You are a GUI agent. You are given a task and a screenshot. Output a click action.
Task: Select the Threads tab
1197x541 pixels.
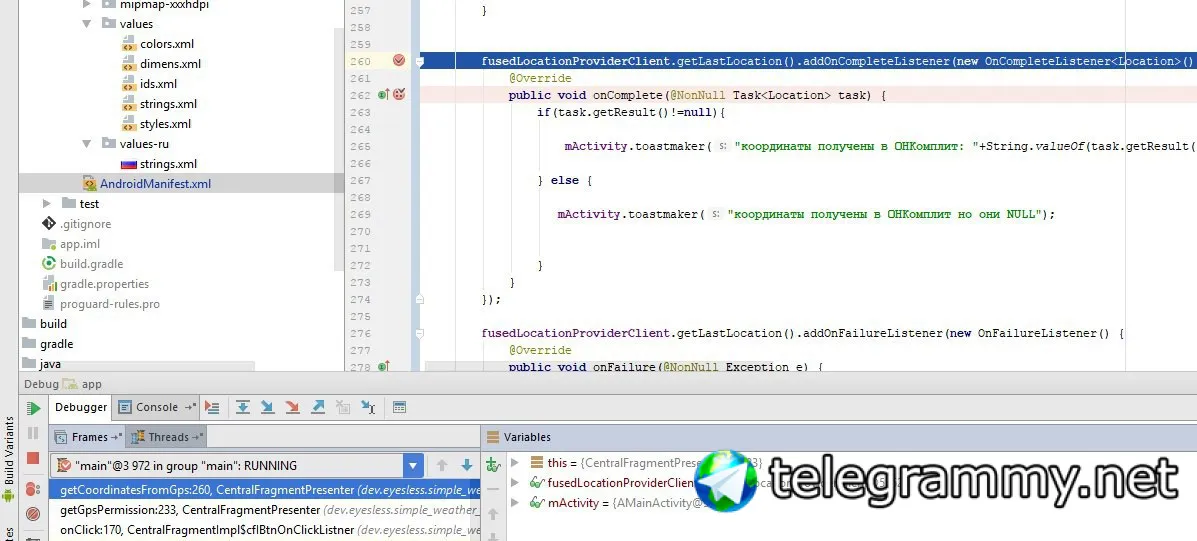coord(167,437)
